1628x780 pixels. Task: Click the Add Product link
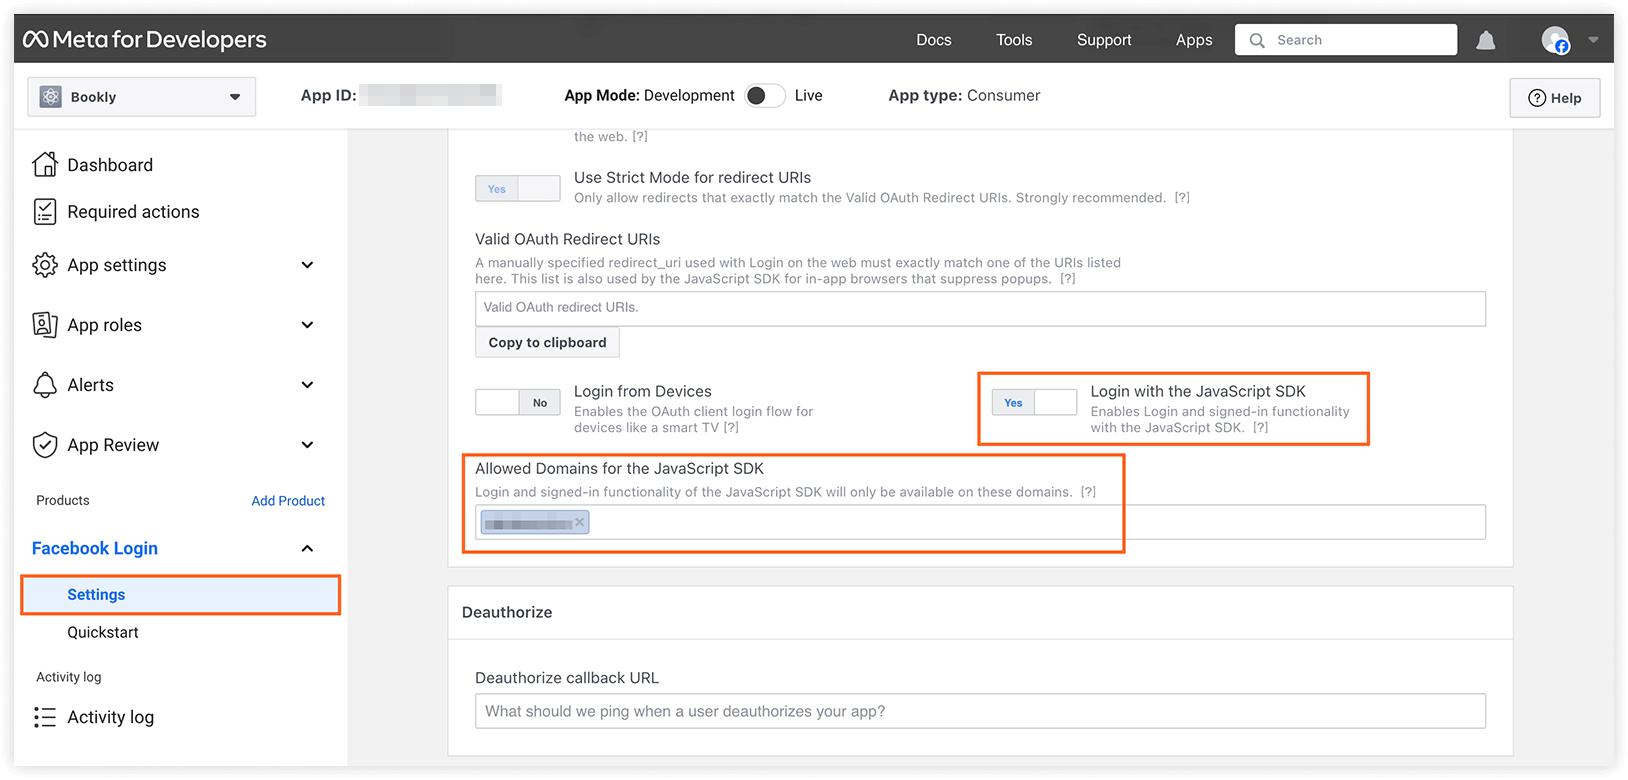pos(288,501)
